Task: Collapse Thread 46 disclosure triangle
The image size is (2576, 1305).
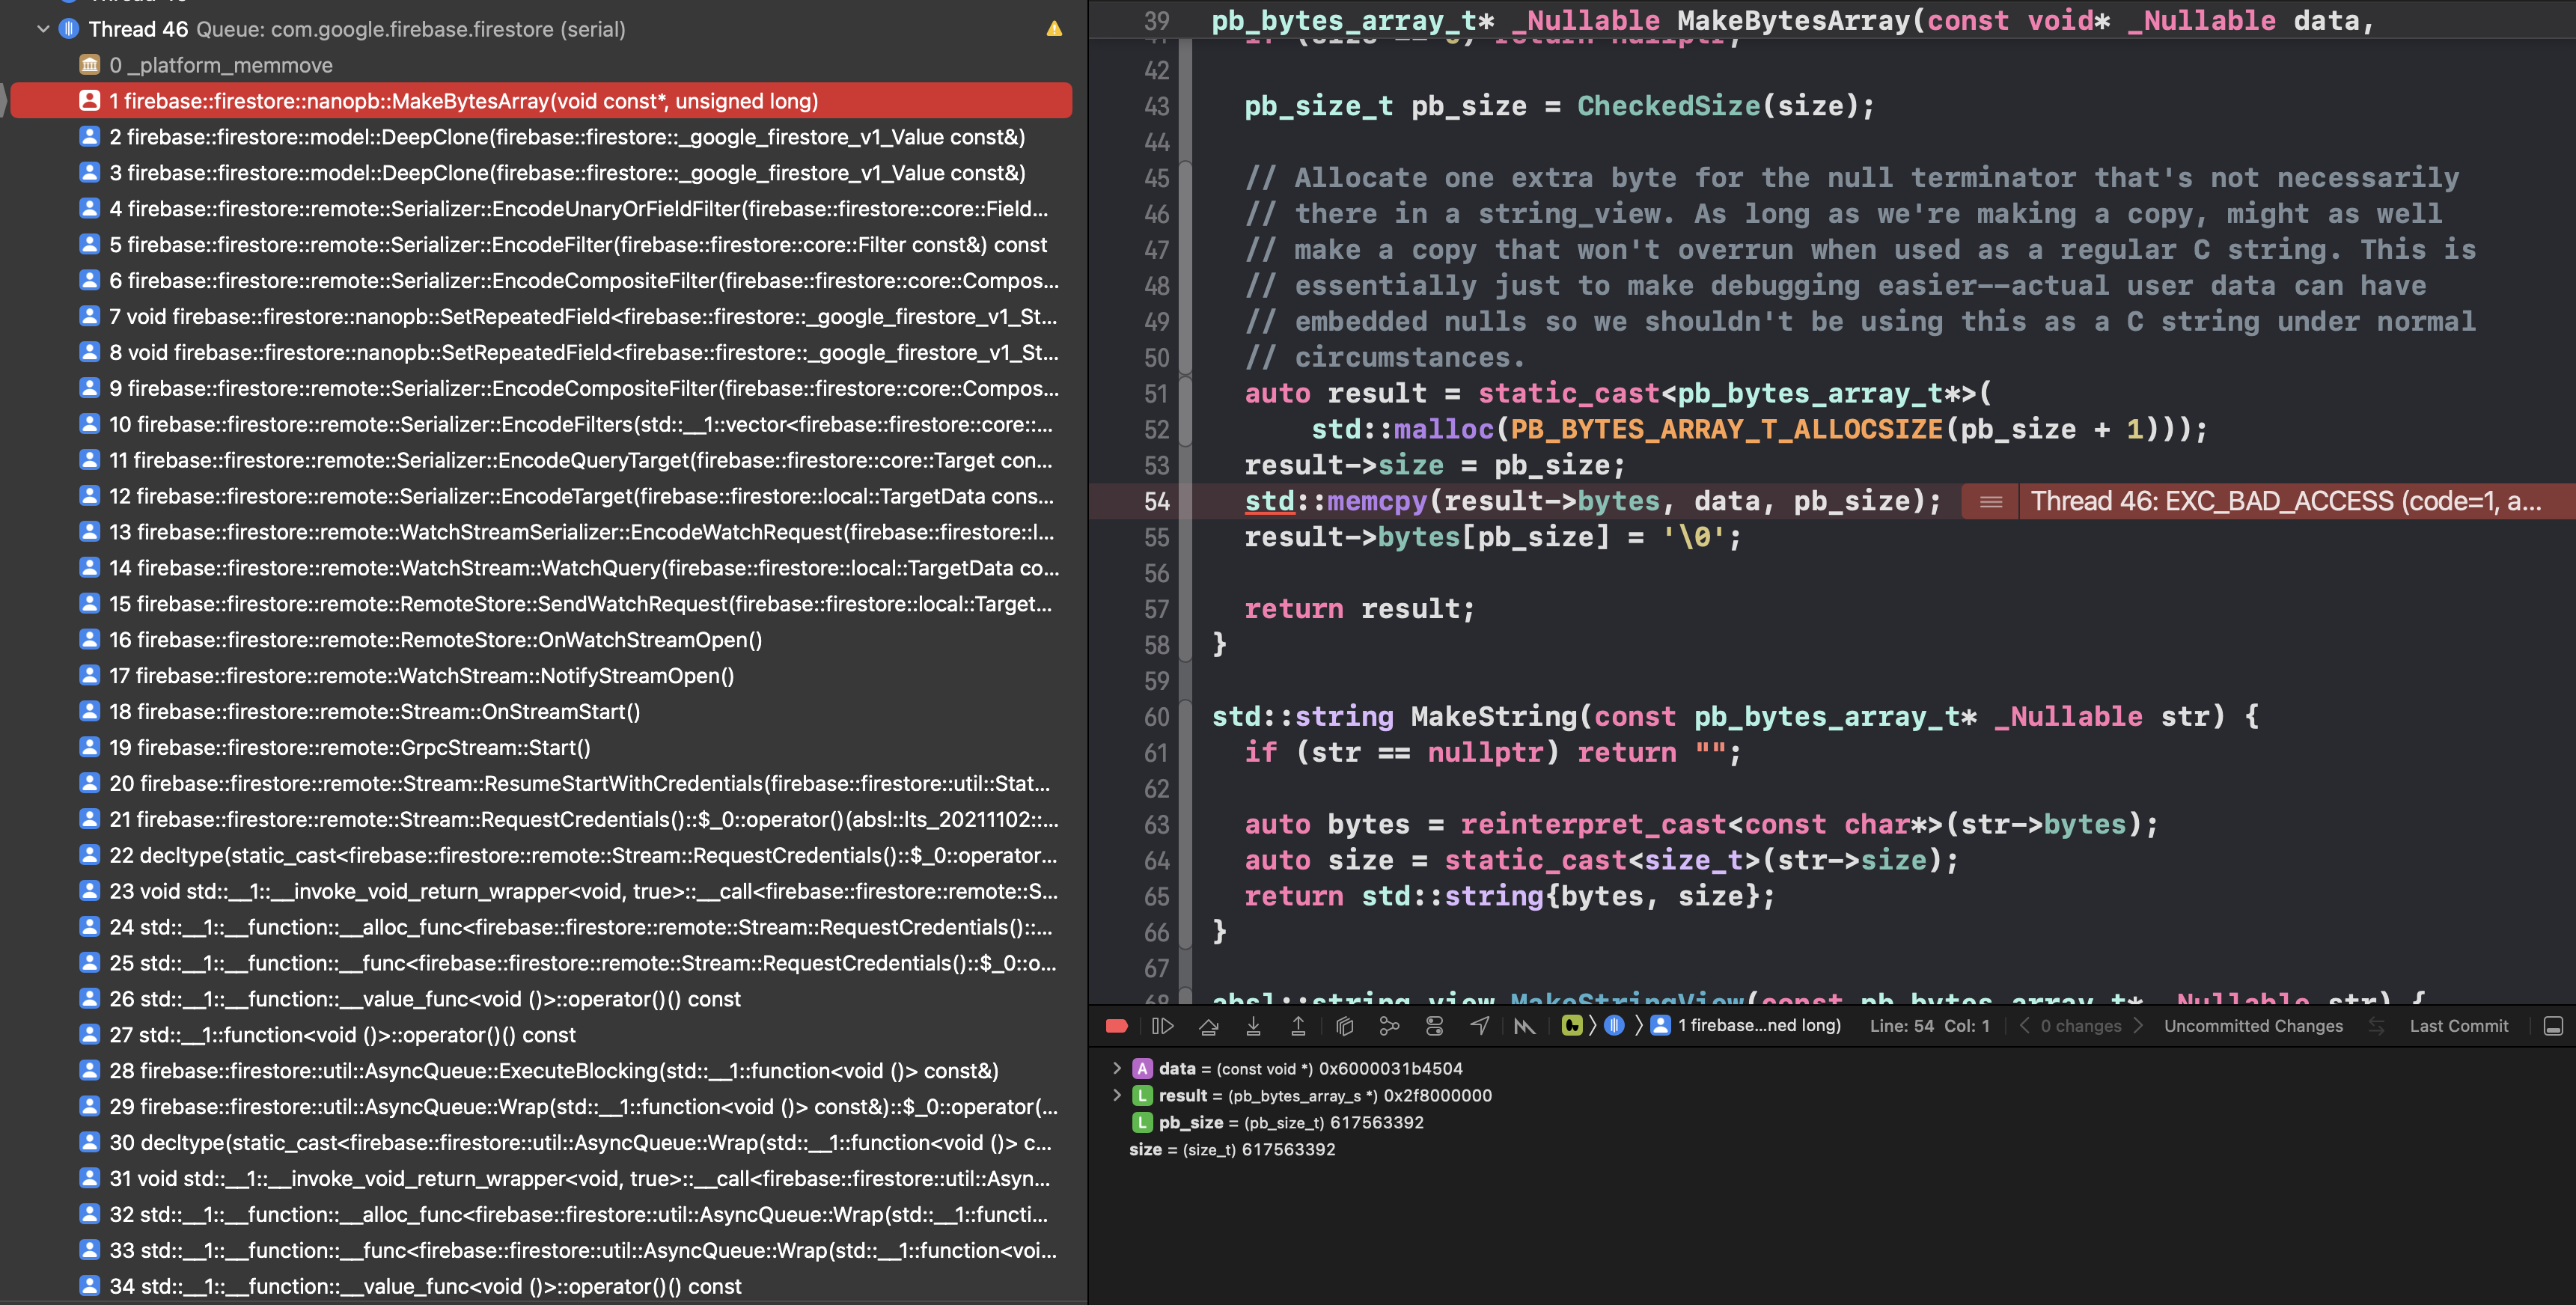Action: [x=43, y=29]
